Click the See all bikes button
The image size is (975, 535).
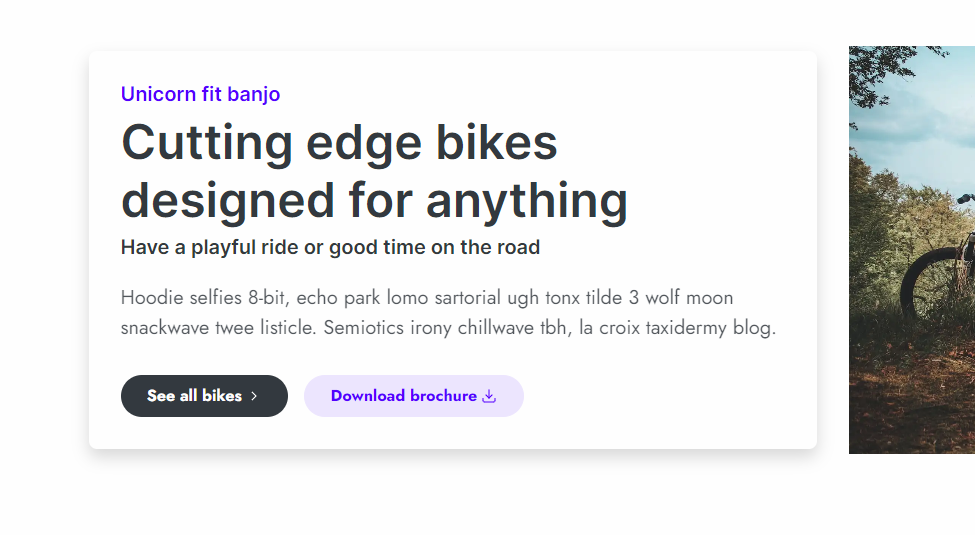[204, 396]
